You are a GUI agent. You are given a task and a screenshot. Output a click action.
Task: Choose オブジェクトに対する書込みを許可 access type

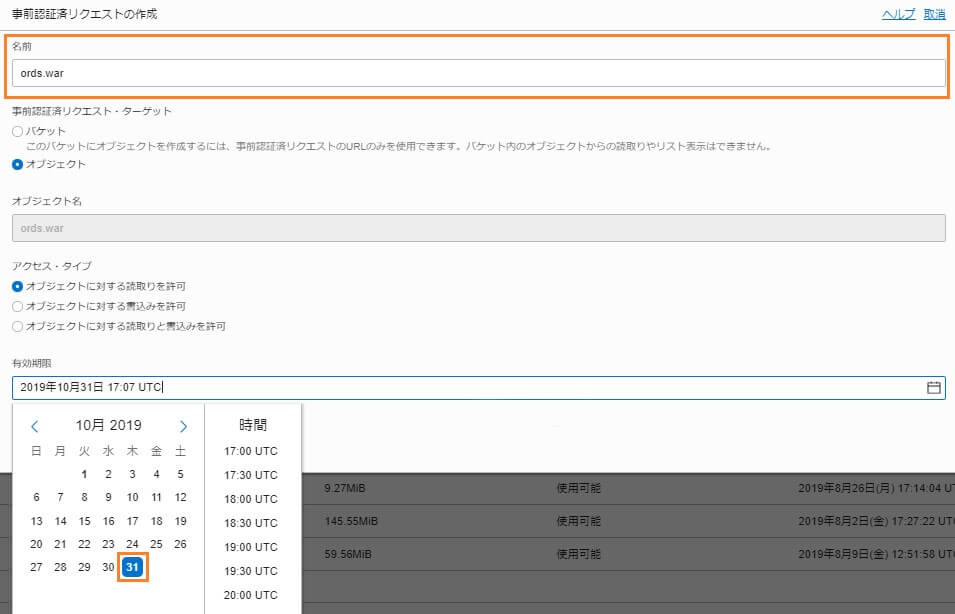(18, 306)
